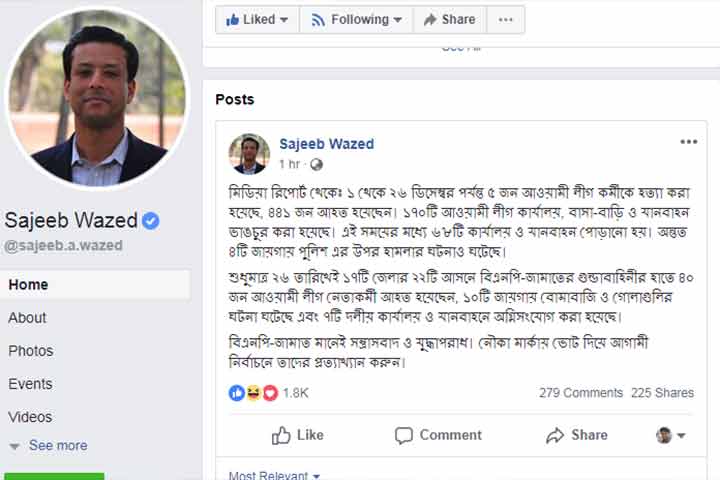Screen dimensions: 720x480
Task: Click the laughing Haha reaction emoji
Action: click(253, 393)
